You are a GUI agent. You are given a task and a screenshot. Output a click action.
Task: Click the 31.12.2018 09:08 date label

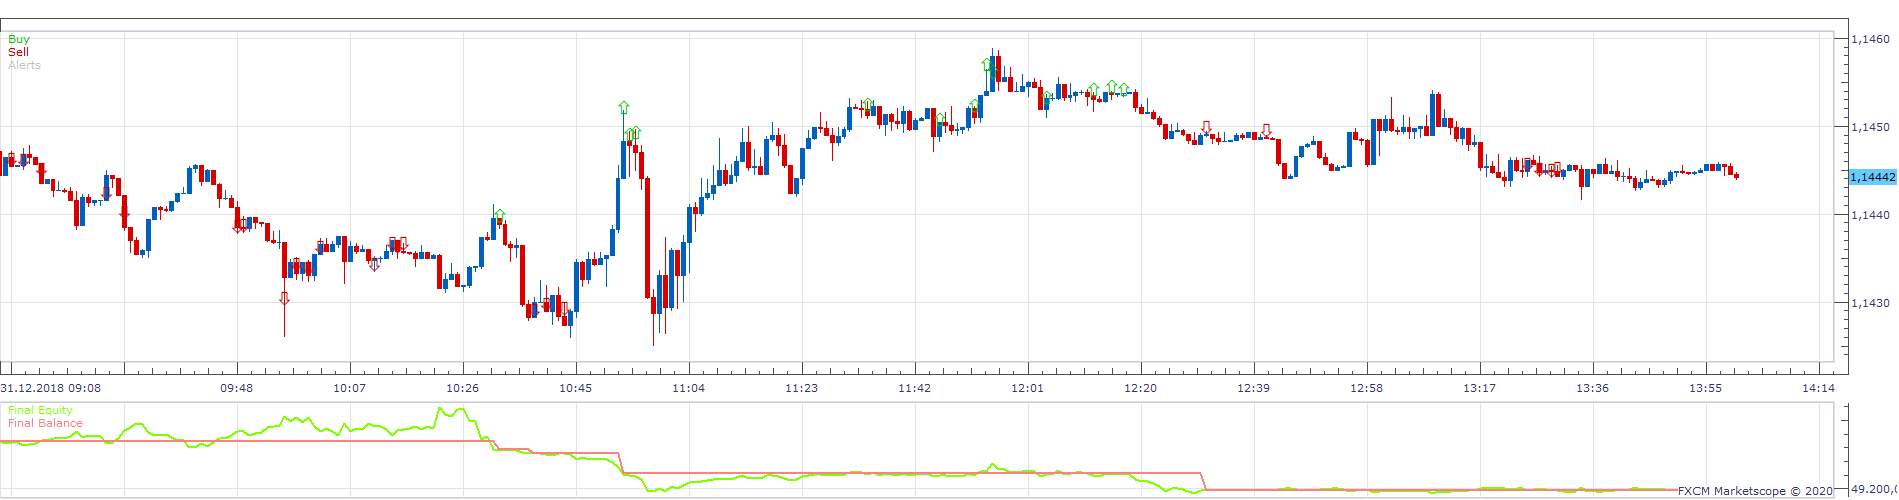click(x=50, y=388)
